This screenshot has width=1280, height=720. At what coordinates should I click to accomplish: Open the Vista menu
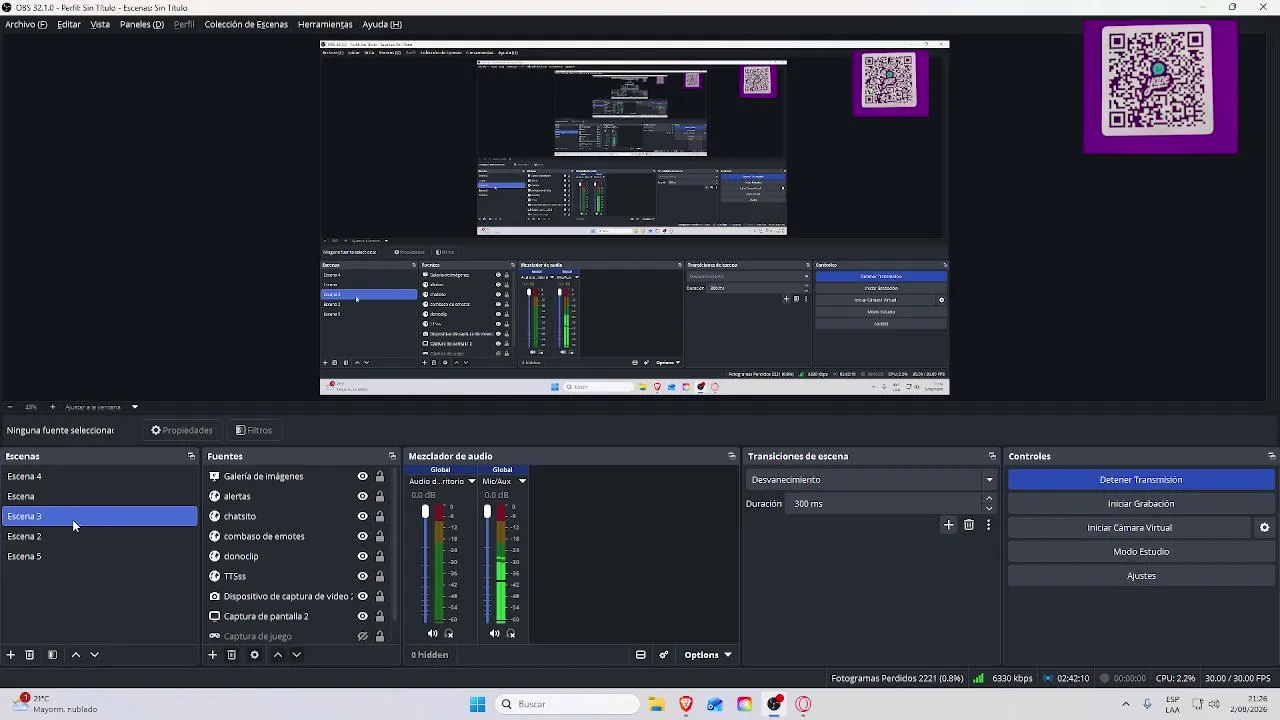[100, 24]
